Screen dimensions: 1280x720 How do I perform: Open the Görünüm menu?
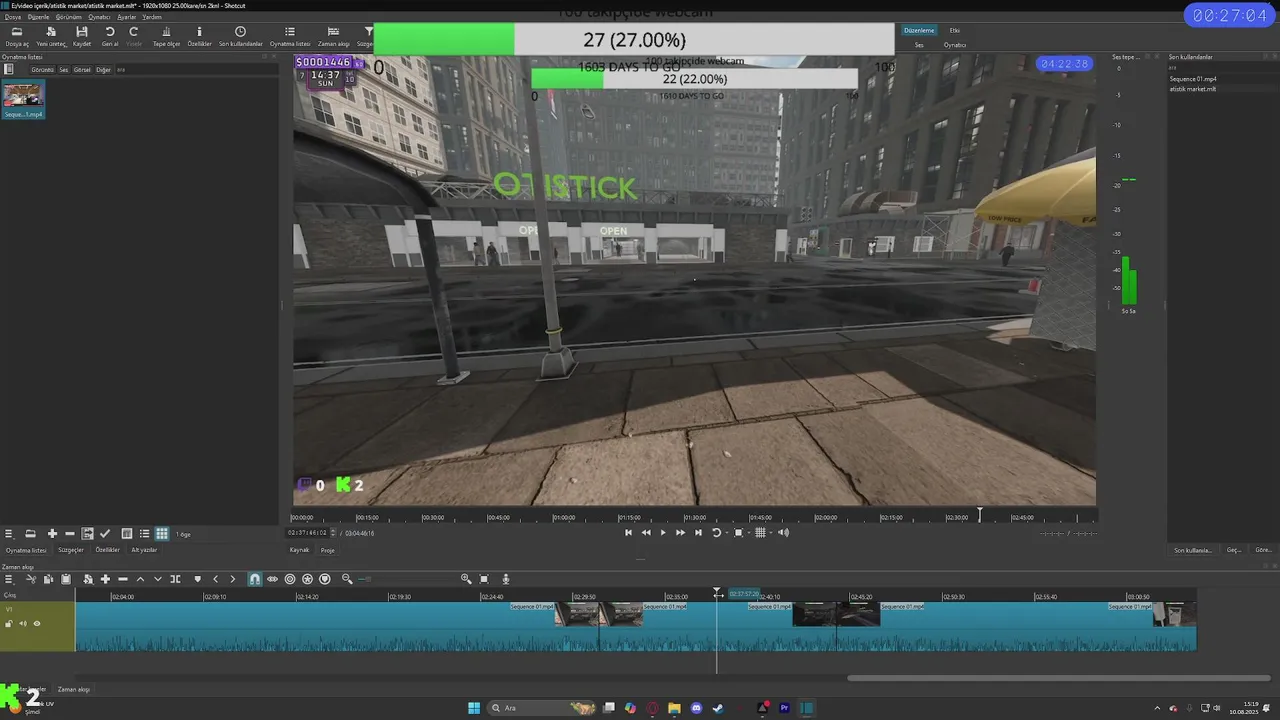[x=69, y=17]
